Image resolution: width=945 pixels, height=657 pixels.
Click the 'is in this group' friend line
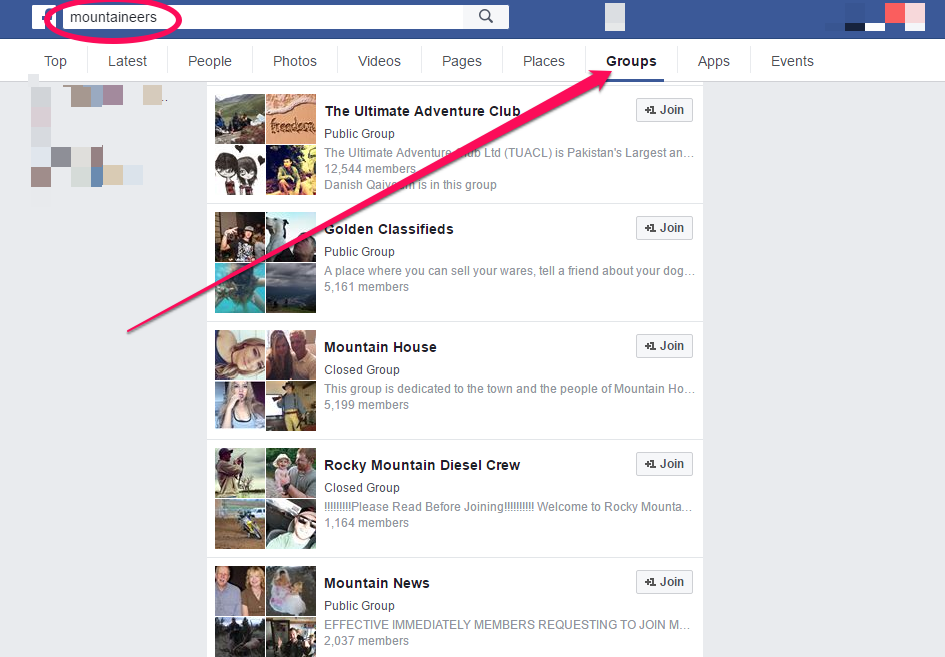(410, 185)
